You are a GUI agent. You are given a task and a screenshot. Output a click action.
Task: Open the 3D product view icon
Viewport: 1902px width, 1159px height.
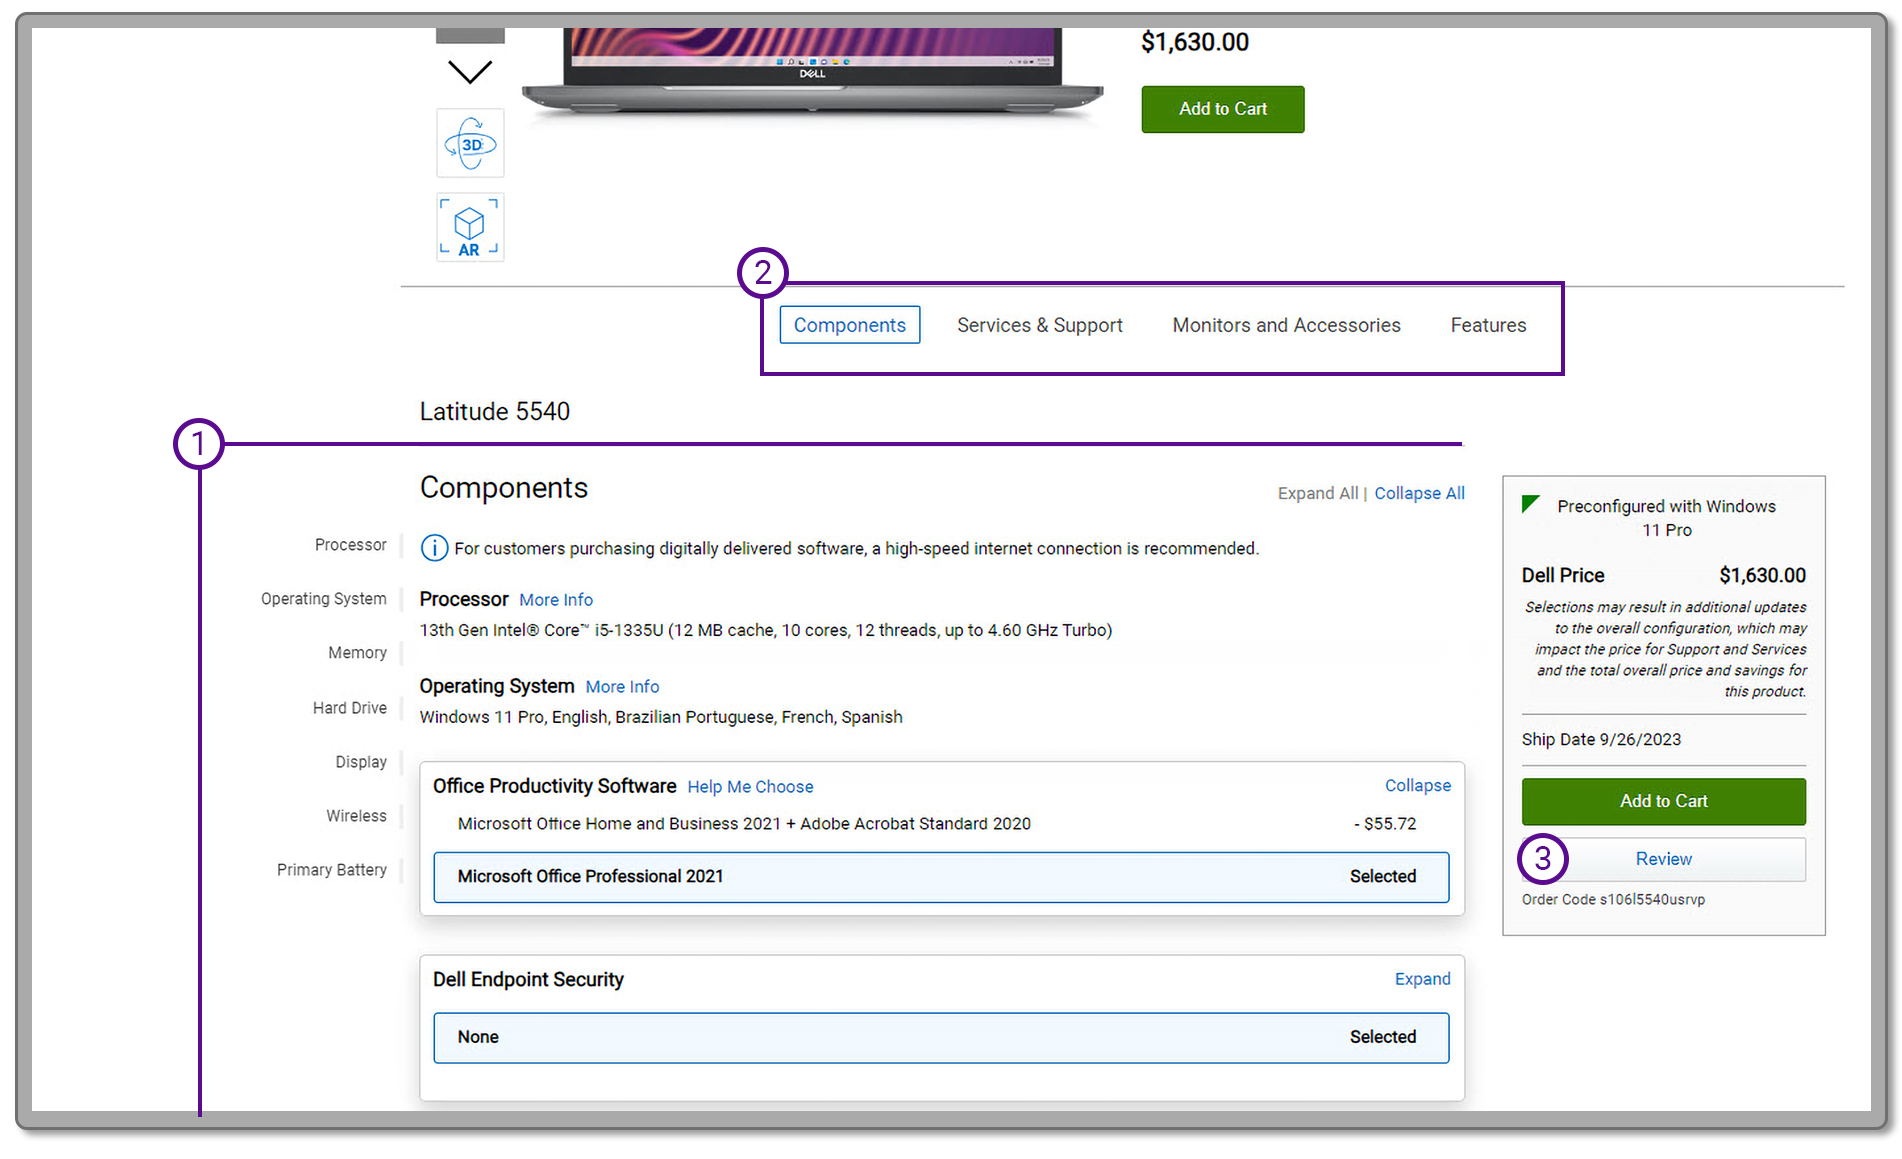(470, 144)
